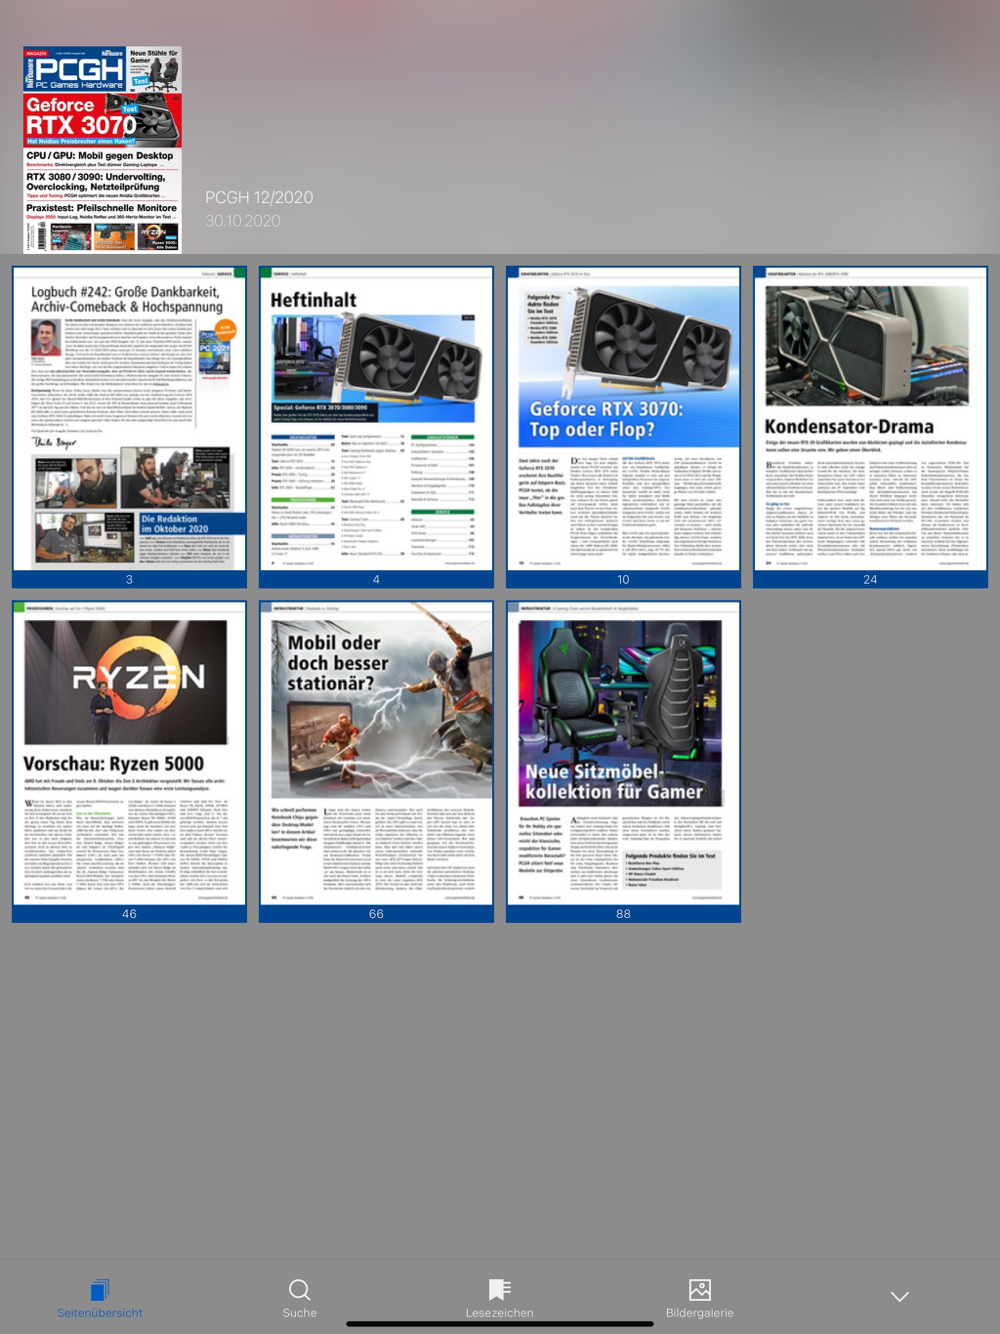Tap page number 88 label
Viewport: 1000px width, 1334px height.
pos(623,913)
